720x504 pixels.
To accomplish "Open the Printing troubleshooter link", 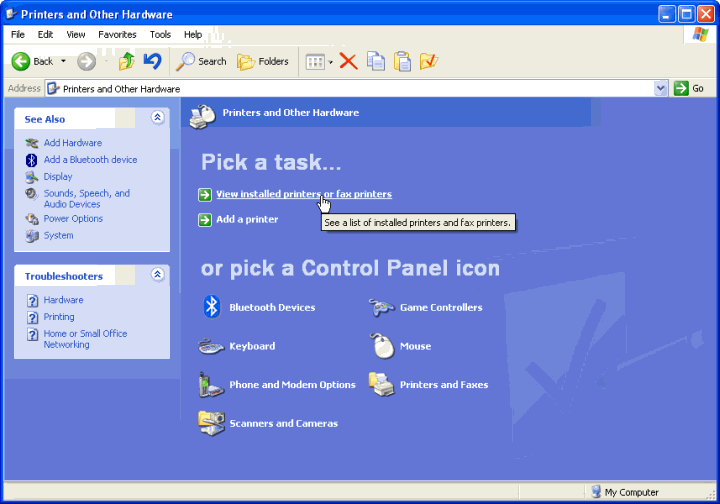I will (x=59, y=317).
